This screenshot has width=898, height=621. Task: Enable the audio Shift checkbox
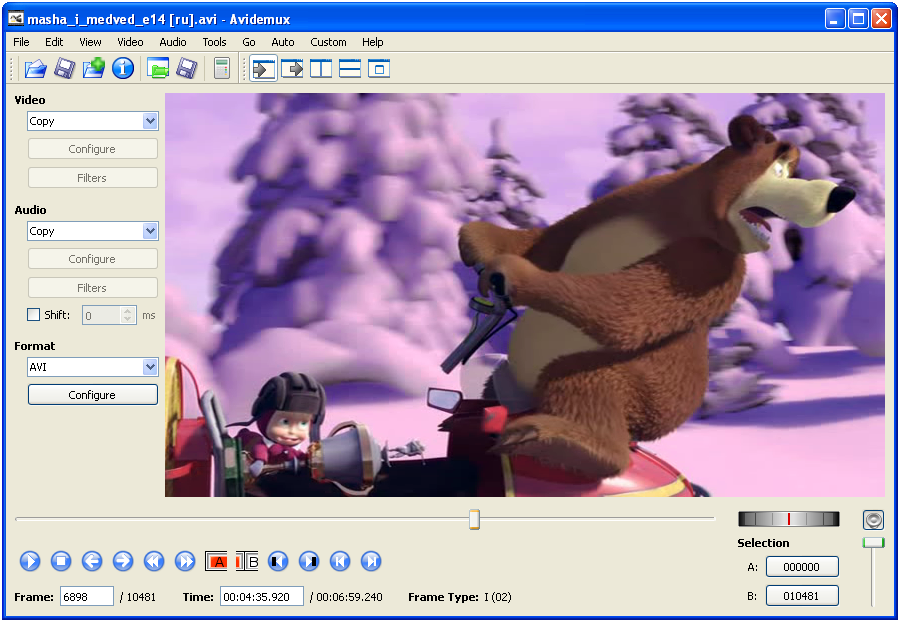click(34, 315)
